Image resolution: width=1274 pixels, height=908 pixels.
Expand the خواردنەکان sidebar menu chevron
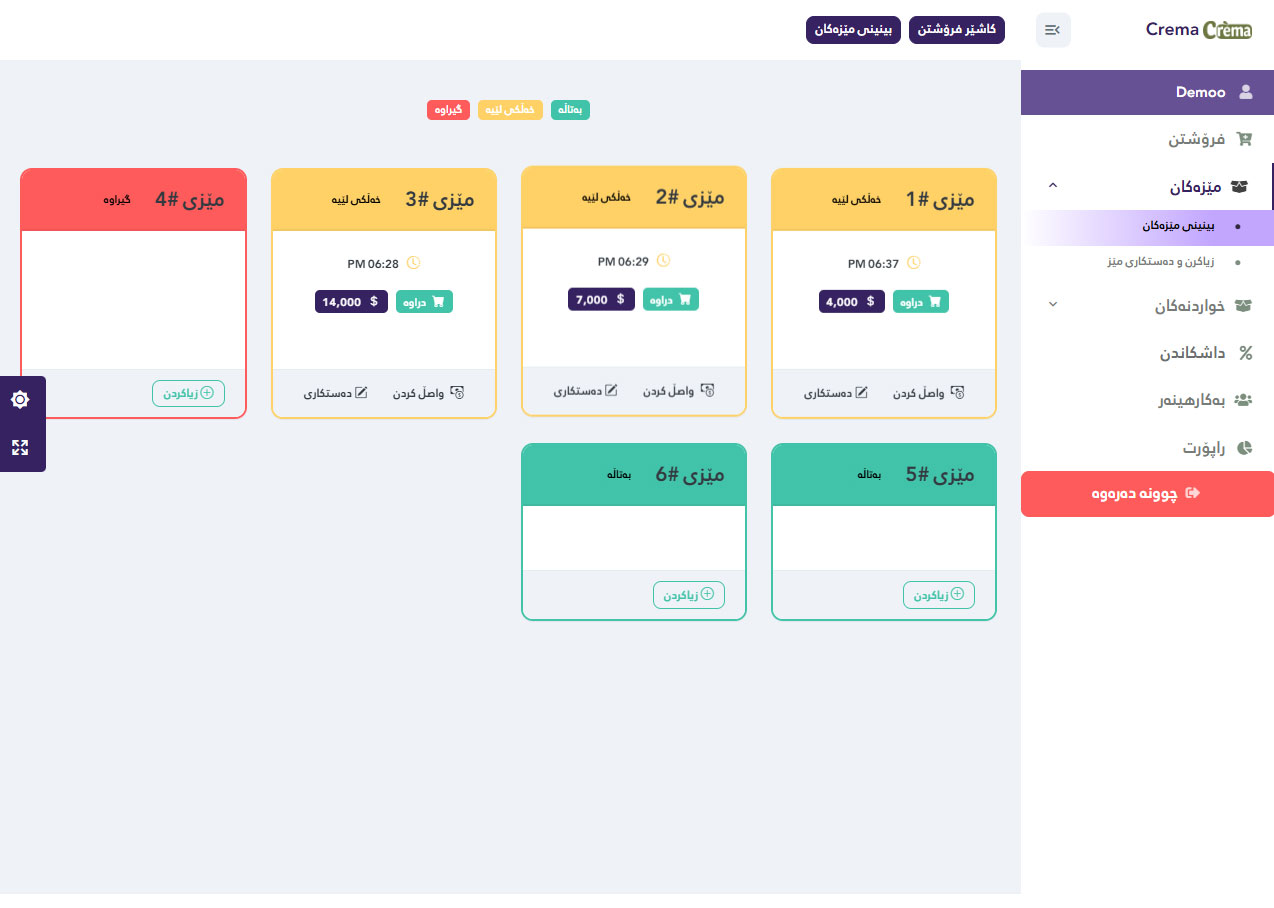[1052, 304]
